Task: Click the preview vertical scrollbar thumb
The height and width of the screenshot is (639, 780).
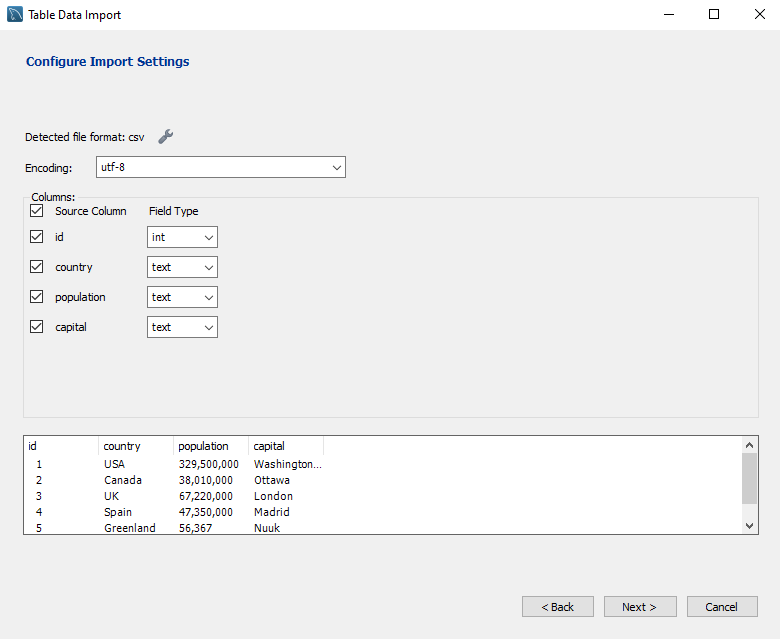Action: 749,478
